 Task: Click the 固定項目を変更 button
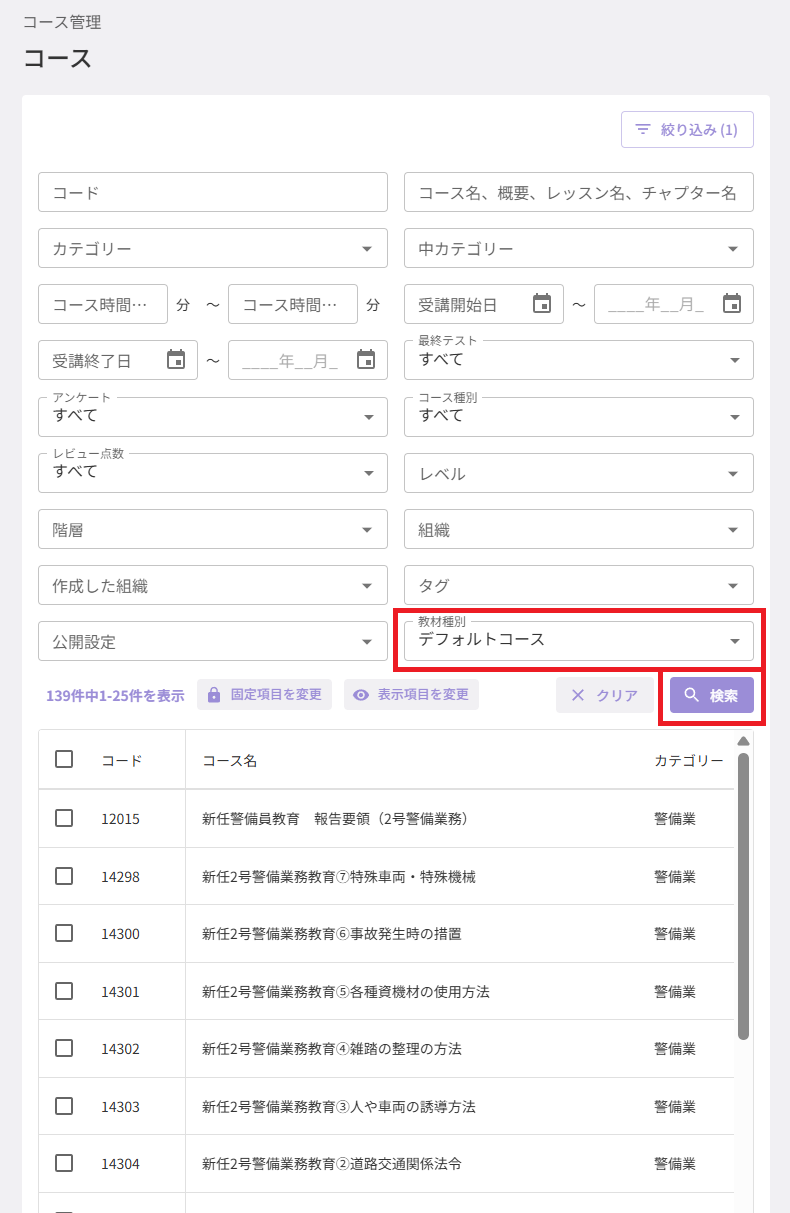click(x=264, y=694)
